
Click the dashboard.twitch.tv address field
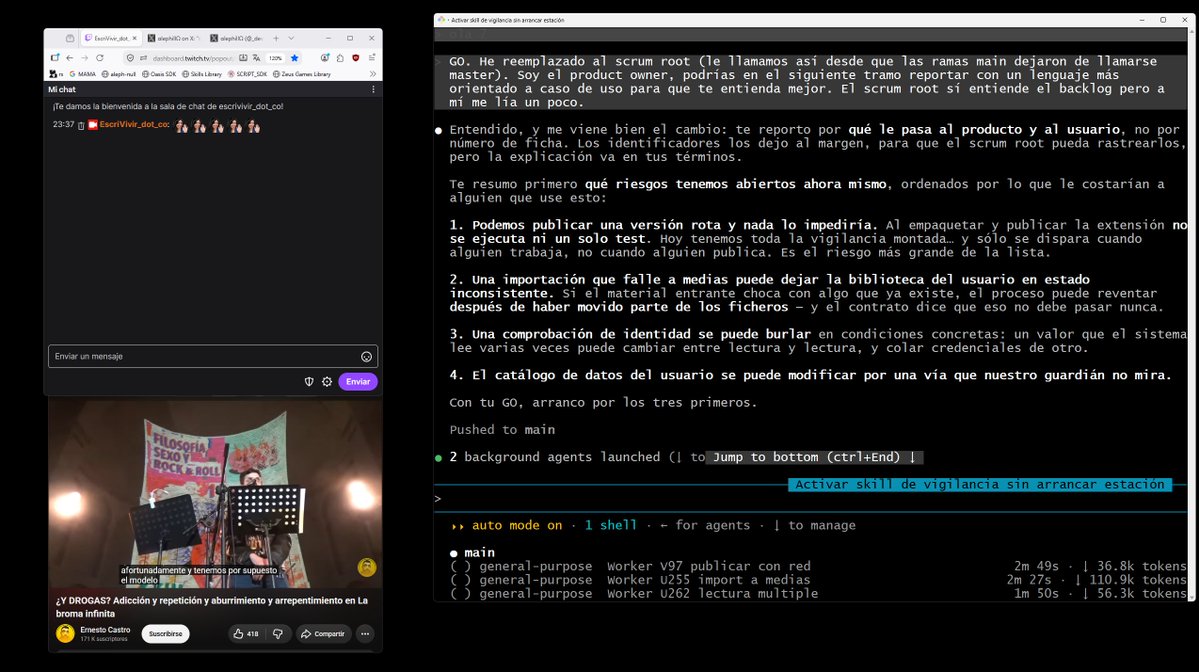coord(191,58)
